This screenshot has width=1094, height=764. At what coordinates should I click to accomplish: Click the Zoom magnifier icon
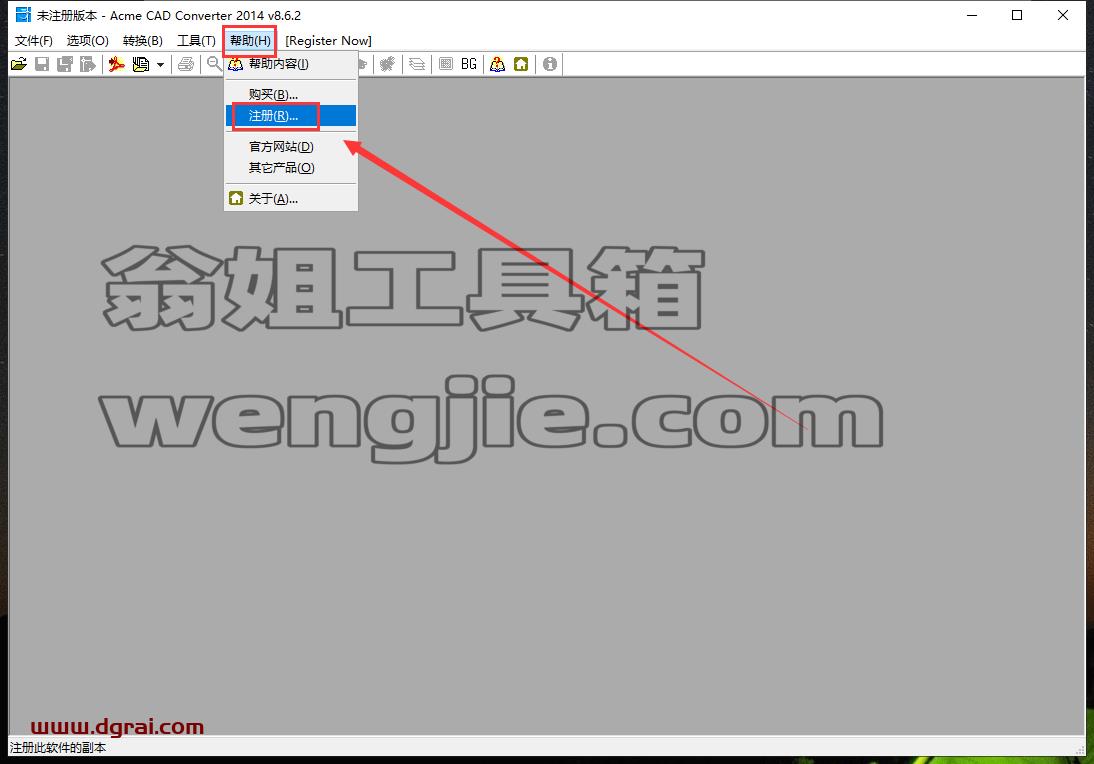[x=213, y=64]
